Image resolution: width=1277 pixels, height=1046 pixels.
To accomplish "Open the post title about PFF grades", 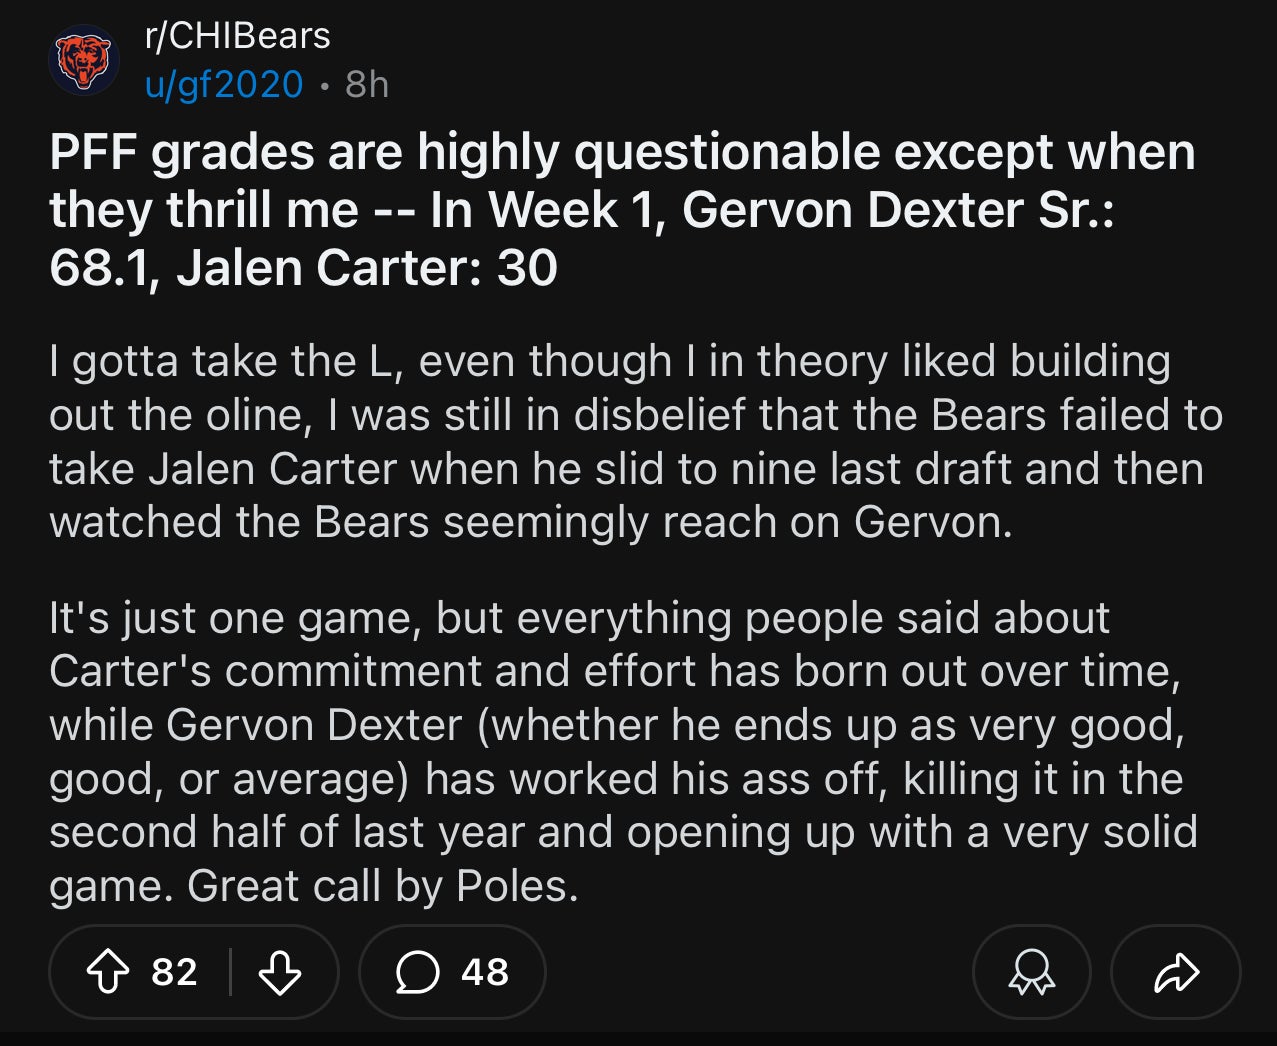I will tap(620, 210).
